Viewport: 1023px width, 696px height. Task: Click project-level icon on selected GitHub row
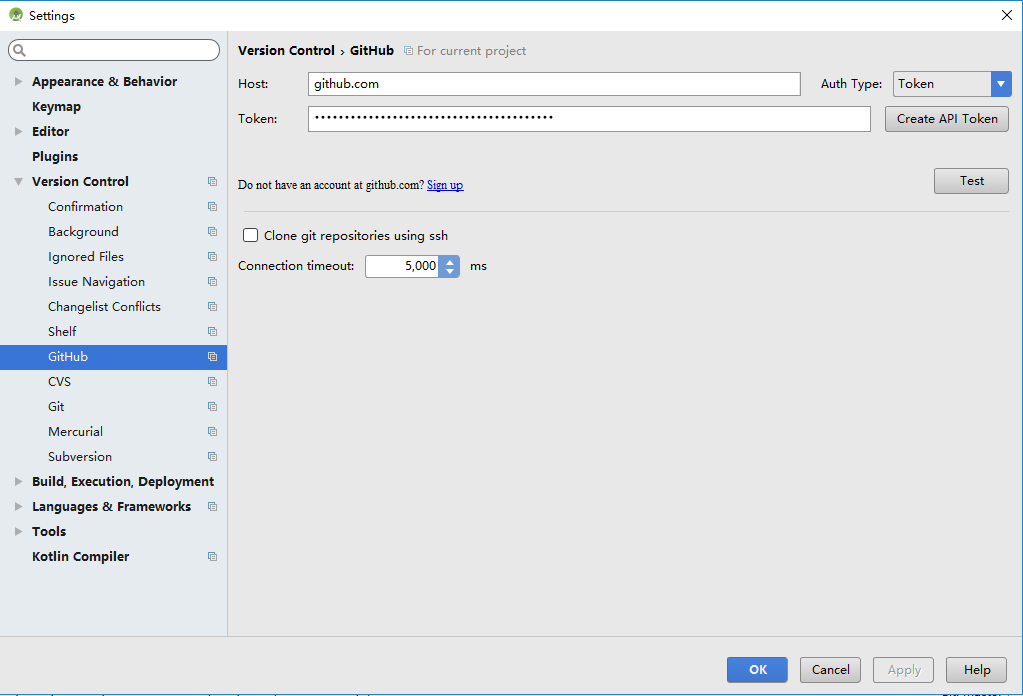(212, 356)
